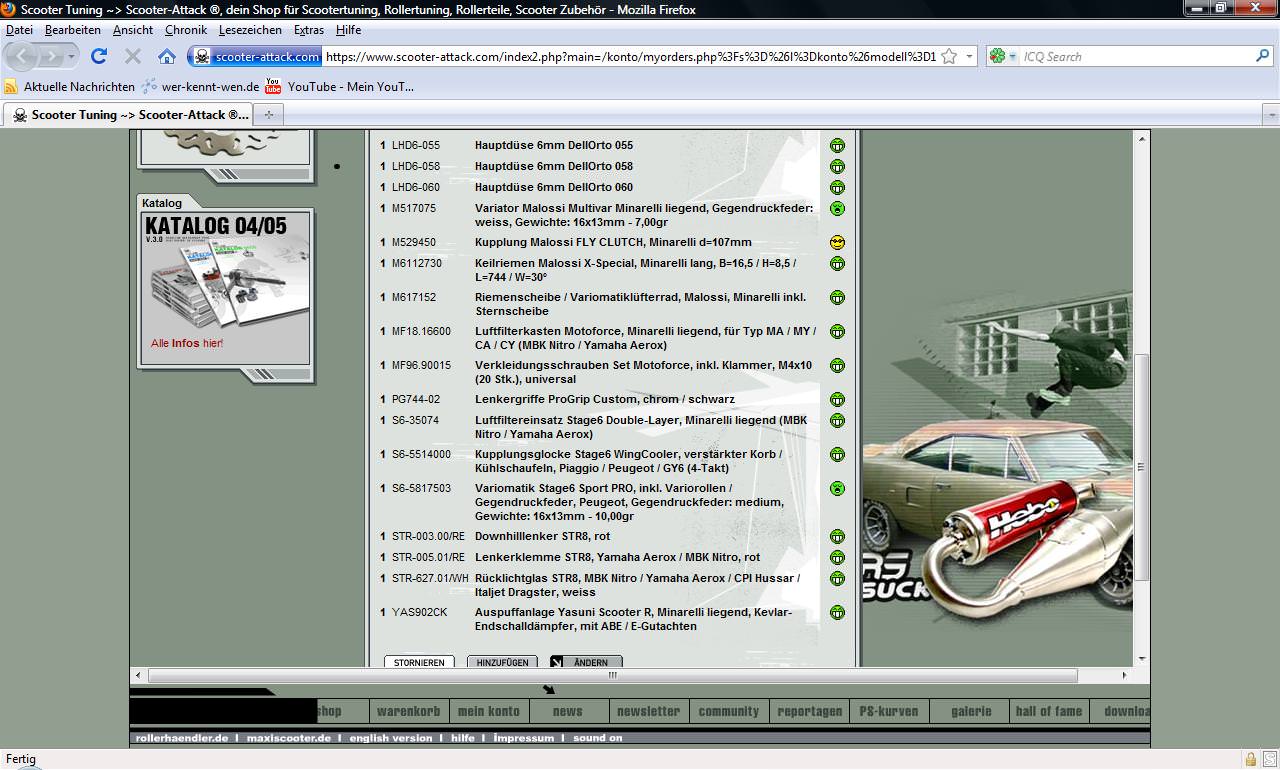The height and width of the screenshot is (770, 1280).
Task: Click the magnifier search icon in ICQ Search
Action: pyautogui.click(x=1263, y=56)
